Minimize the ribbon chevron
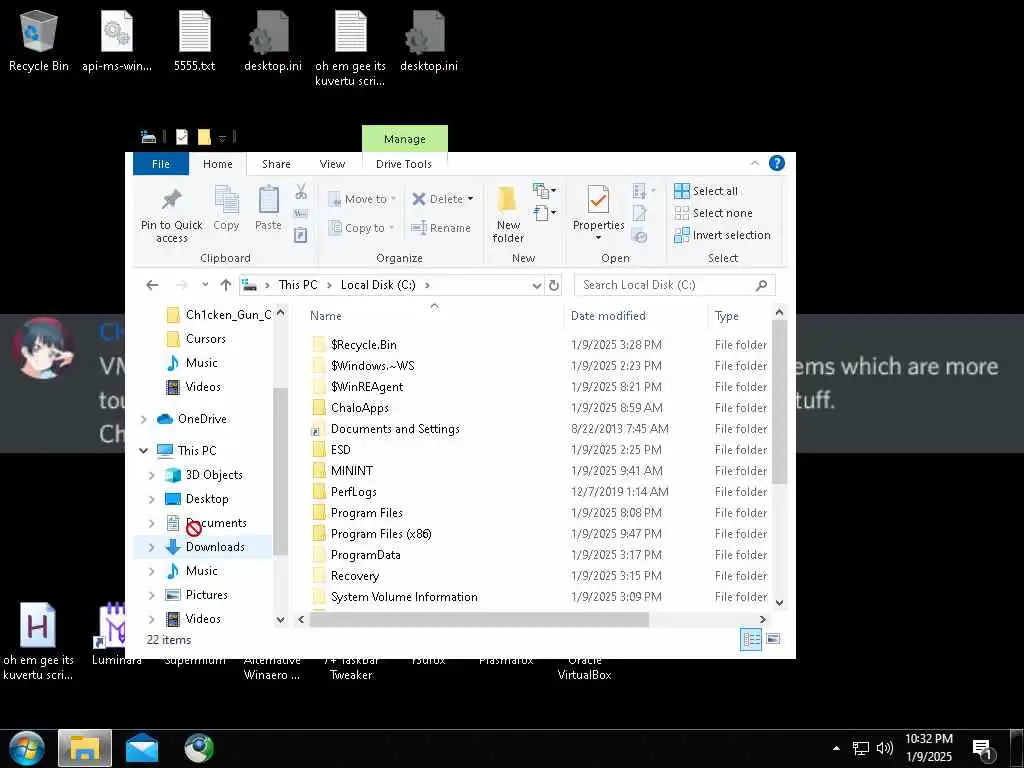This screenshot has height=768, width=1024. click(755, 163)
